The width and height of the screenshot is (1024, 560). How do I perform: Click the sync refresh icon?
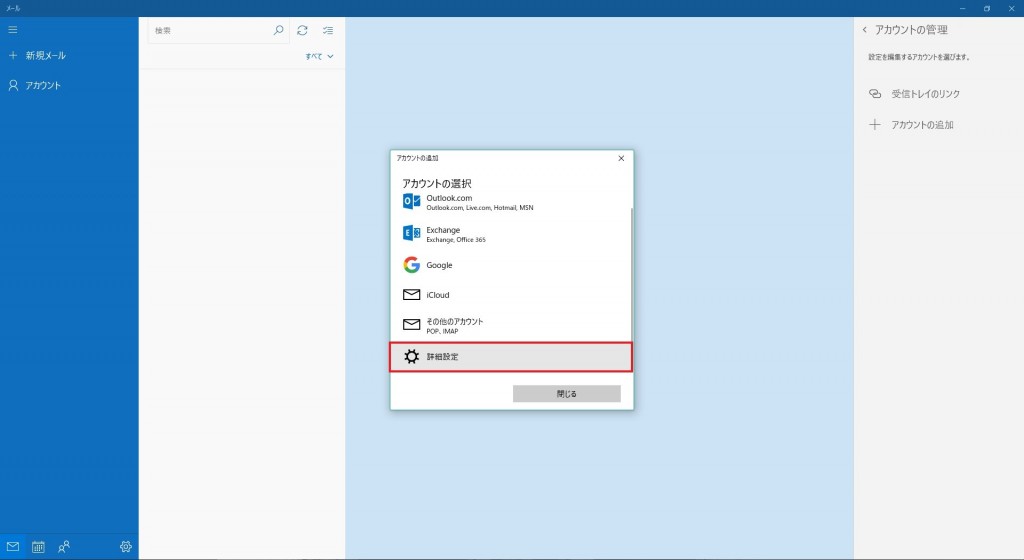pyautogui.click(x=302, y=31)
